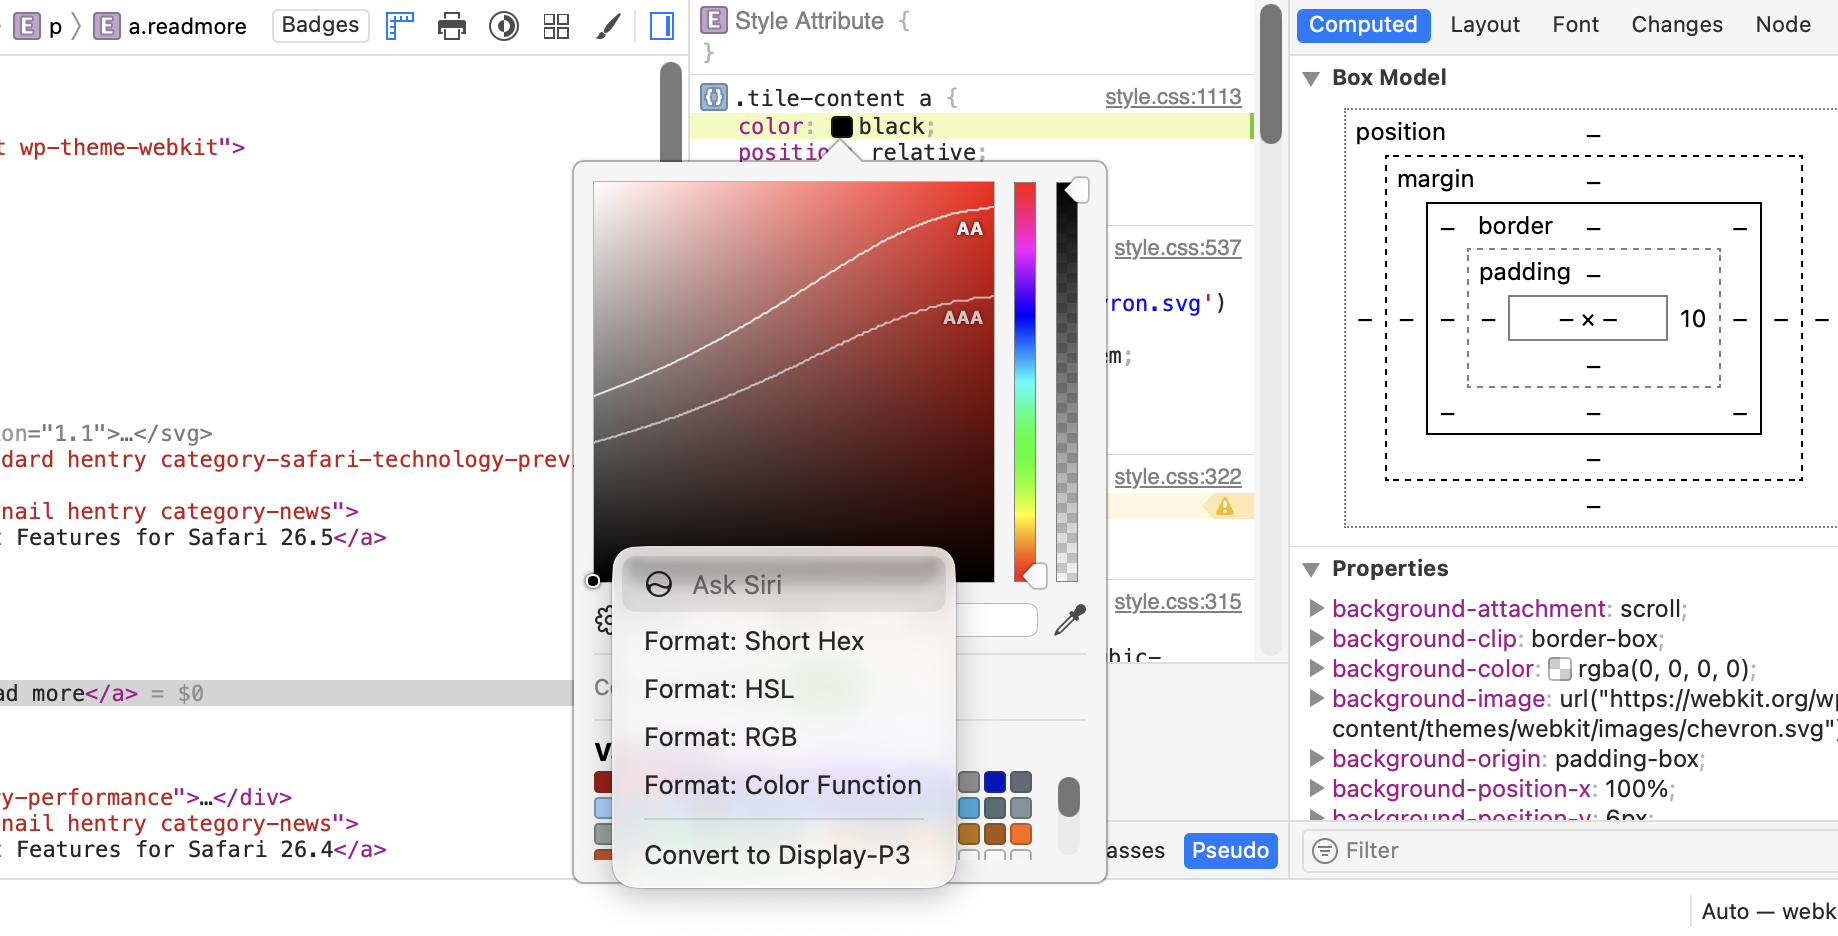
Task: Open style.css:315 source link
Action: click(x=1178, y=602)
